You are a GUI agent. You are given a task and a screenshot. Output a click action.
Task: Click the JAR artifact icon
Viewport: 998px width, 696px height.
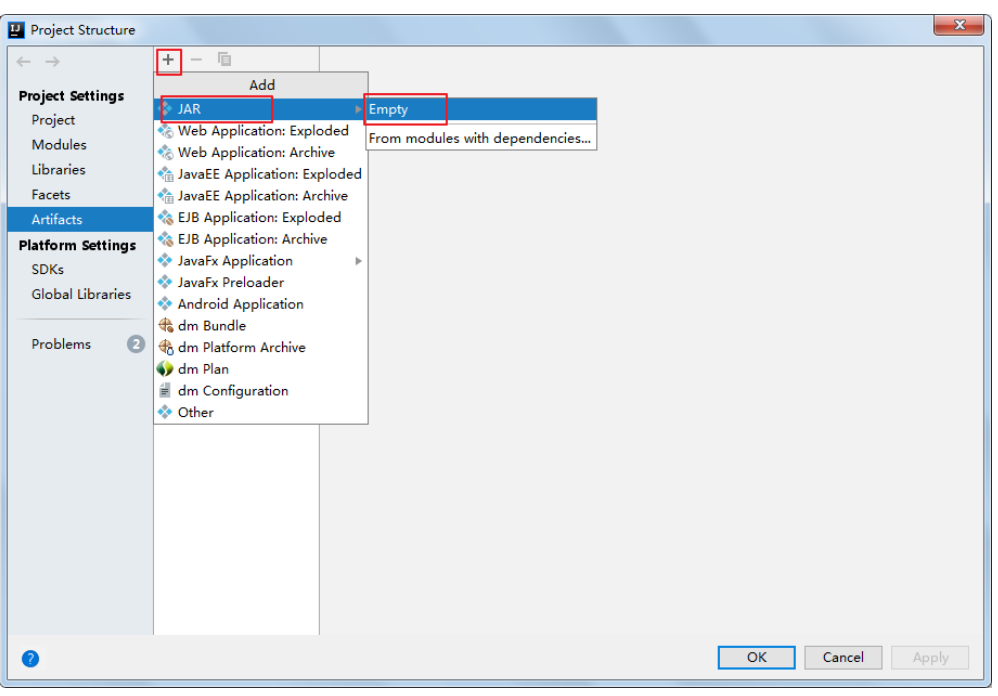pyautogui.click(x=165, y=109)
